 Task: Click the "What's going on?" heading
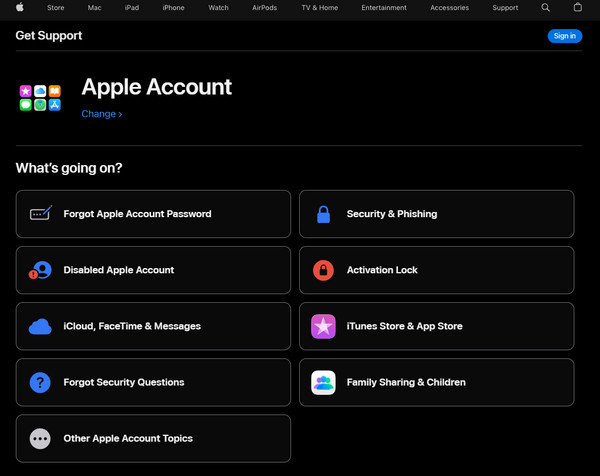[69, 168]
